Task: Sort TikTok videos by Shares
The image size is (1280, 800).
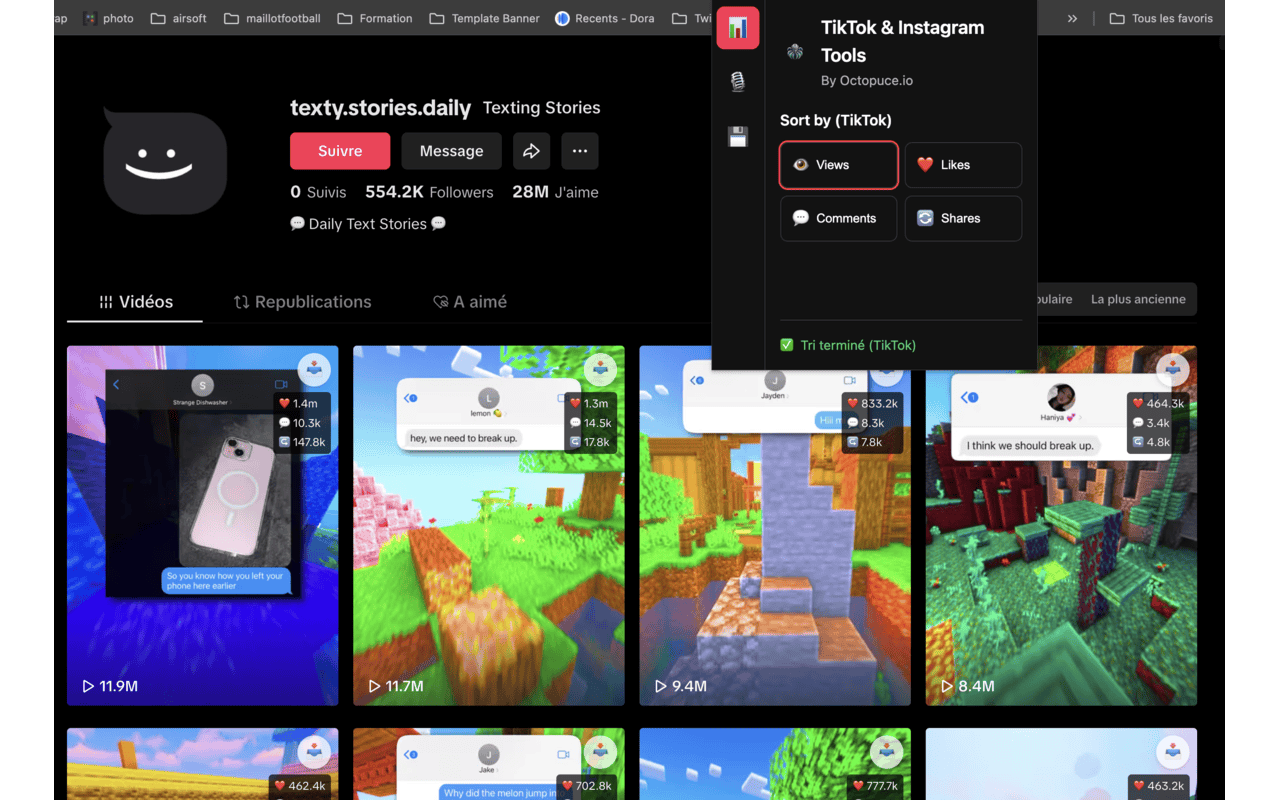Action: click(963, 218)
